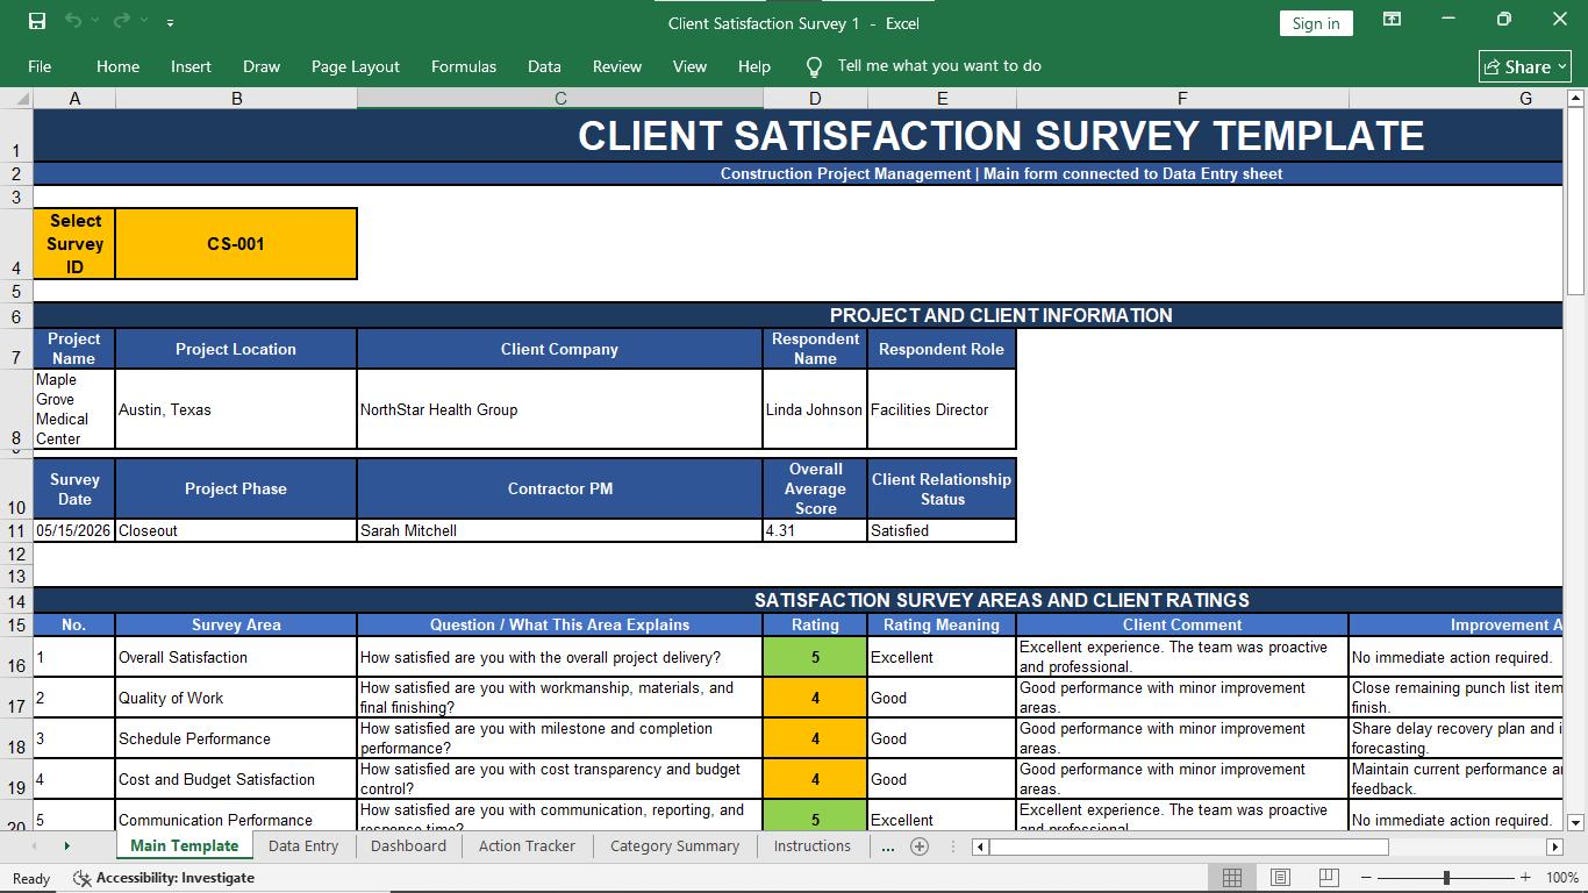
Task: Click the Redo arrow icon
Action: click(121, 21)
